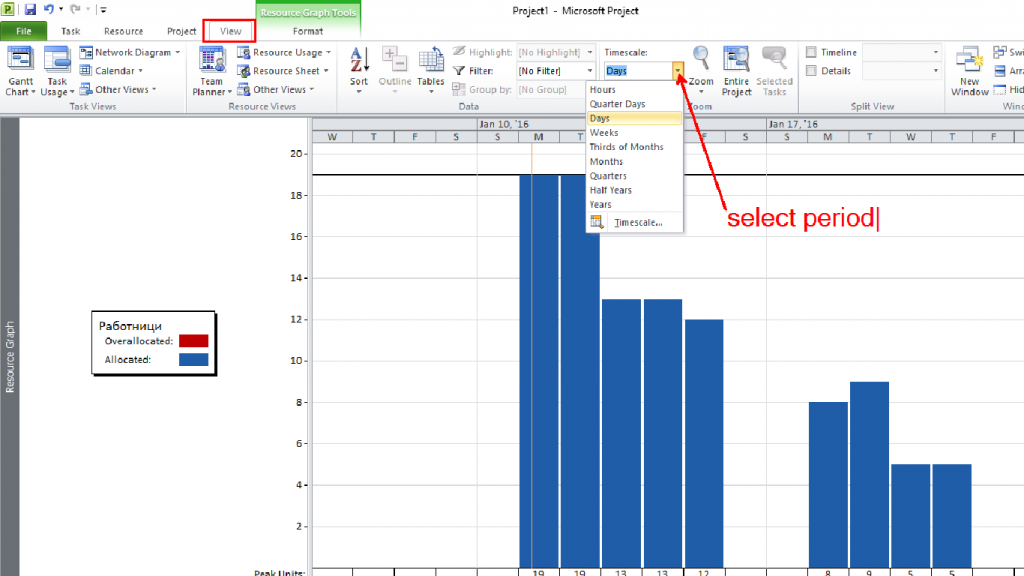Open a New Window
1024x576 pixels.
(x=970, y=72)
